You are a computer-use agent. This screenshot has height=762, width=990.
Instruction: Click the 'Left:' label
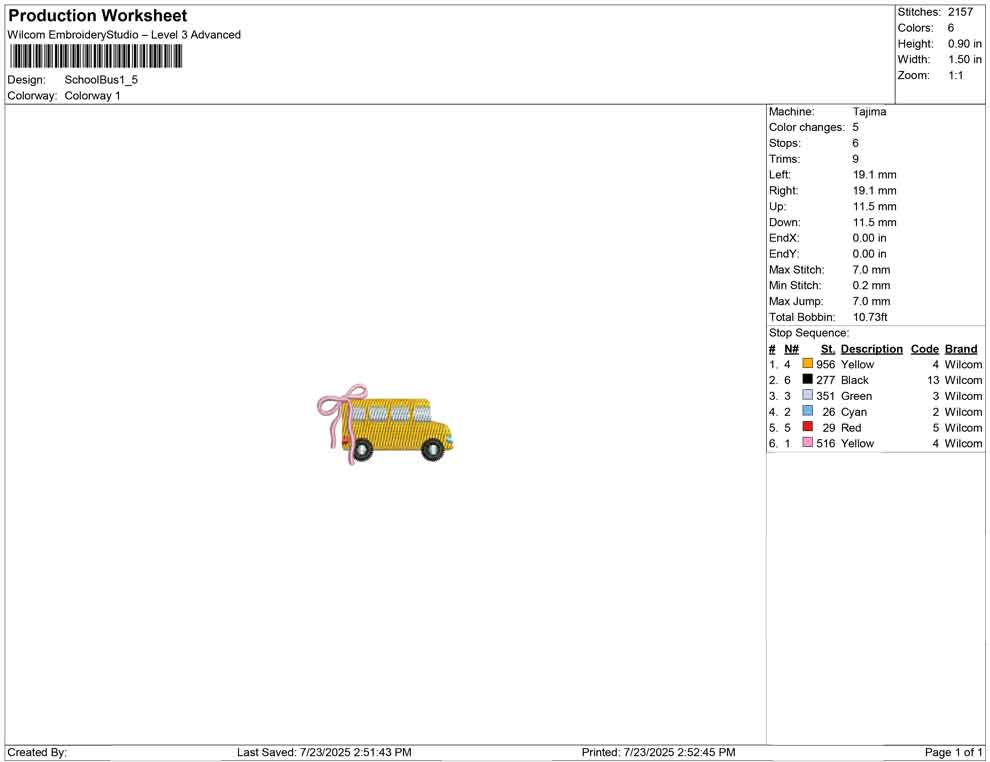780,174
